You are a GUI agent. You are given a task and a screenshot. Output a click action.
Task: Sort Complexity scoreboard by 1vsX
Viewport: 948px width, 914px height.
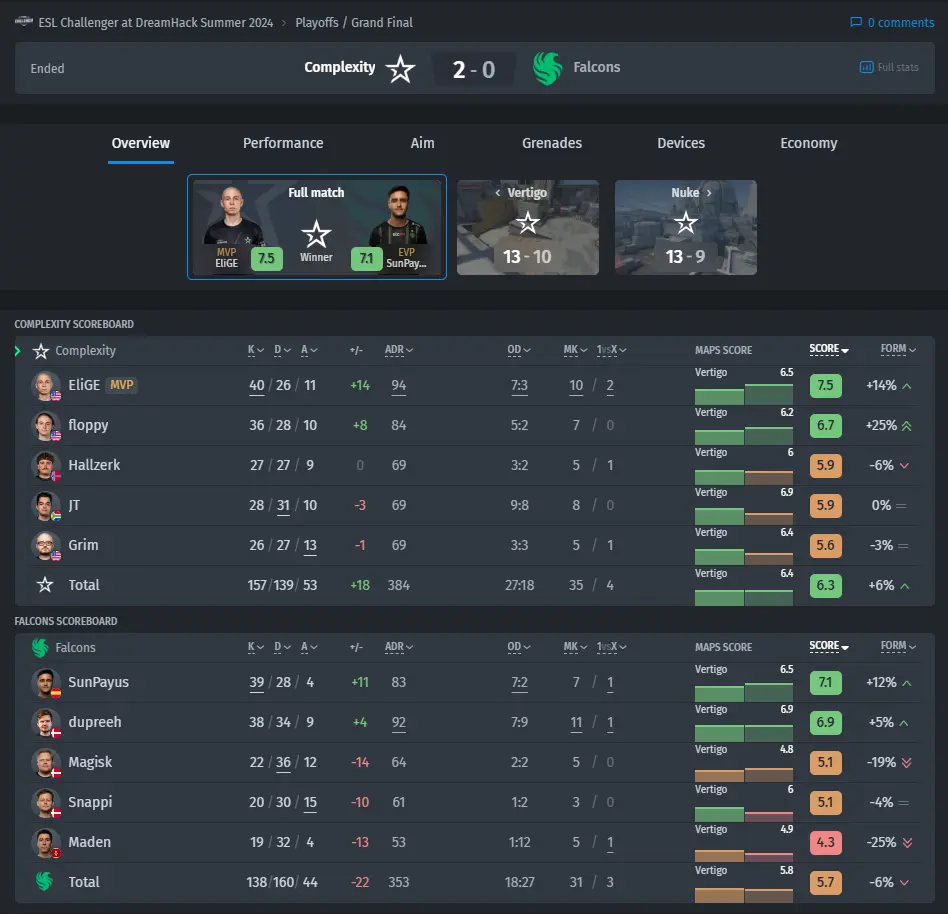click(x=611, y=350)
